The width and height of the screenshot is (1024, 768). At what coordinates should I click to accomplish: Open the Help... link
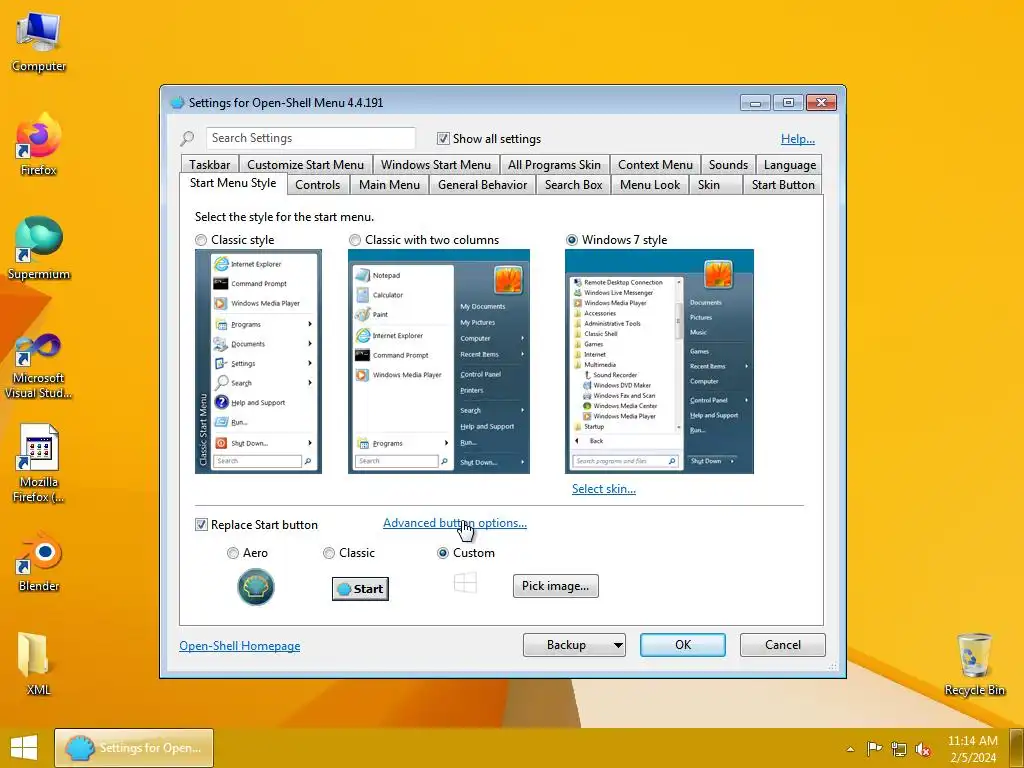[x=797, y=138]
